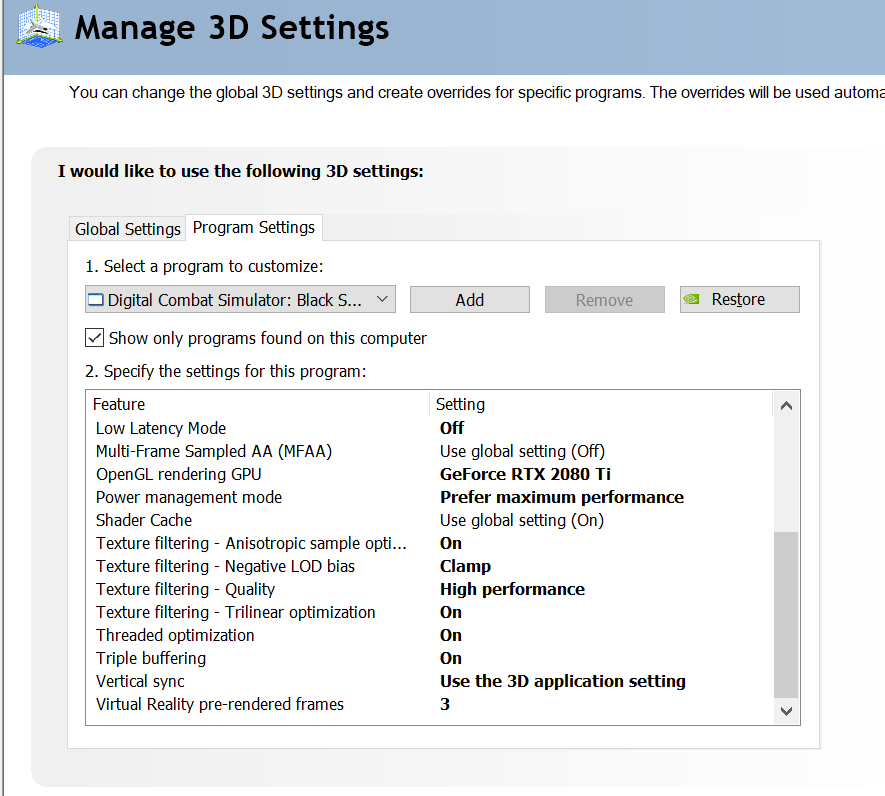Click the value 3 for Virtual Reality pre-rendered frames
This screenshot has height=796, width=885.
click(445, 705)
